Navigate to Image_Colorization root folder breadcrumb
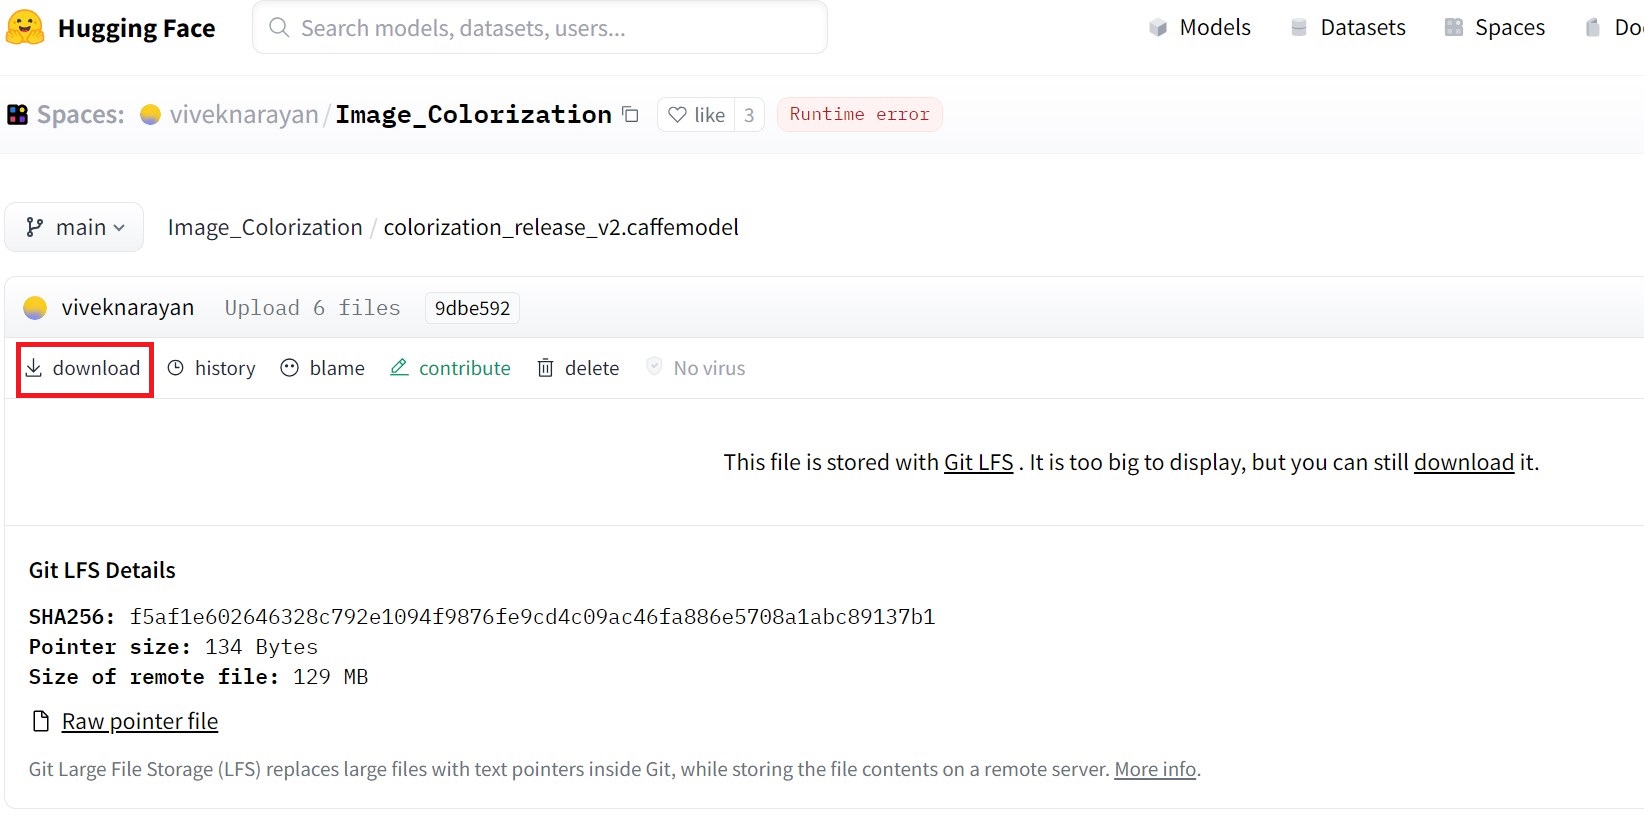 click(x=265, y=228)
